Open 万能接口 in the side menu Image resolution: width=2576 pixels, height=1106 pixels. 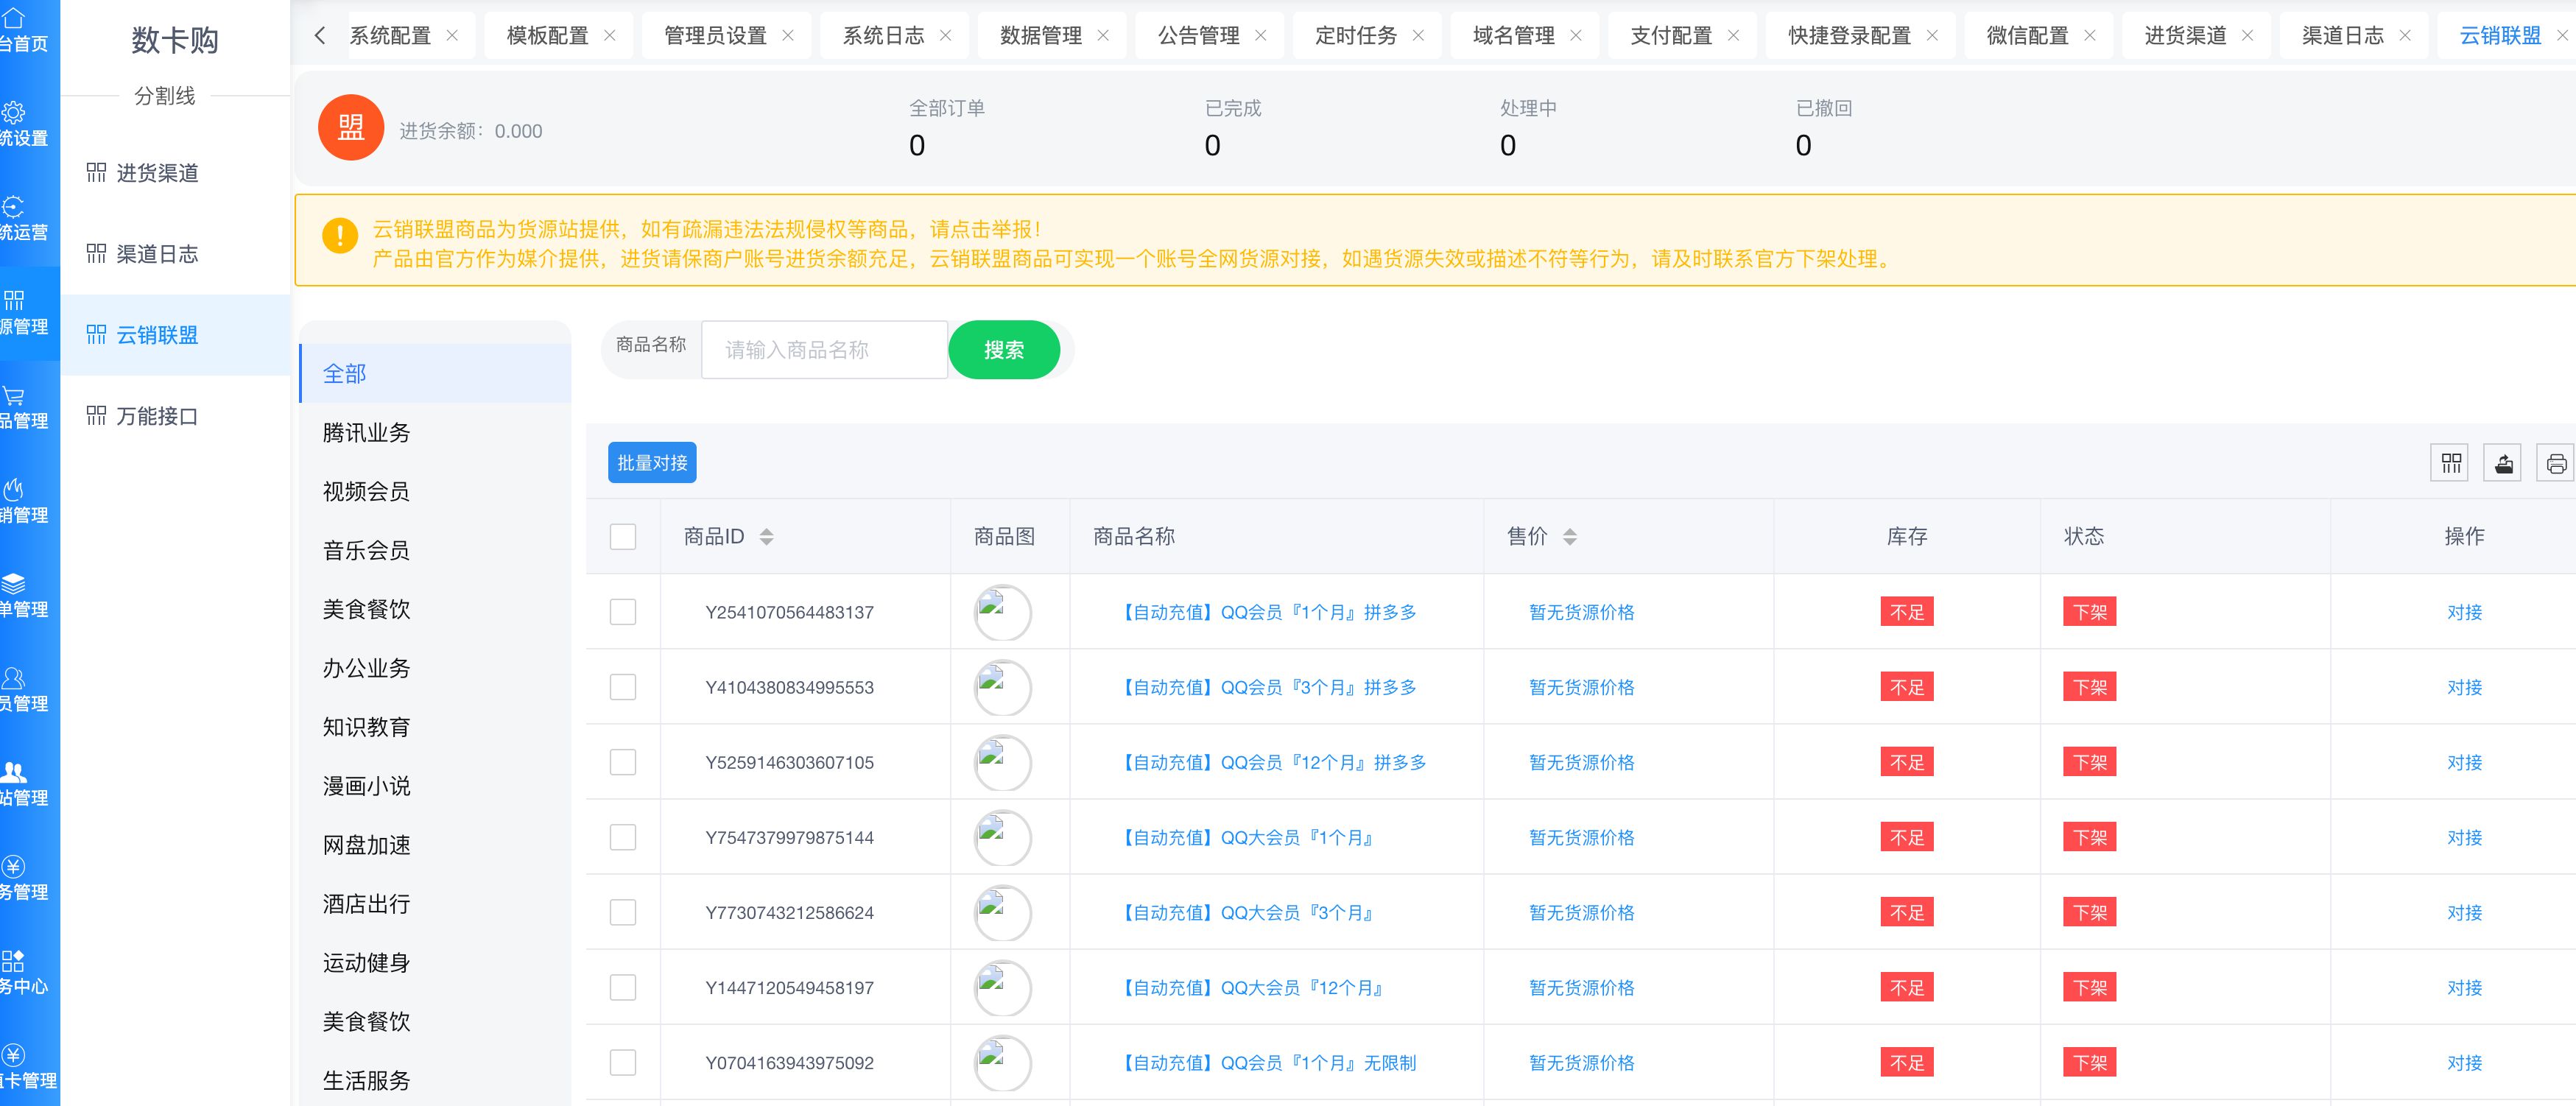(x=175, y=416)
